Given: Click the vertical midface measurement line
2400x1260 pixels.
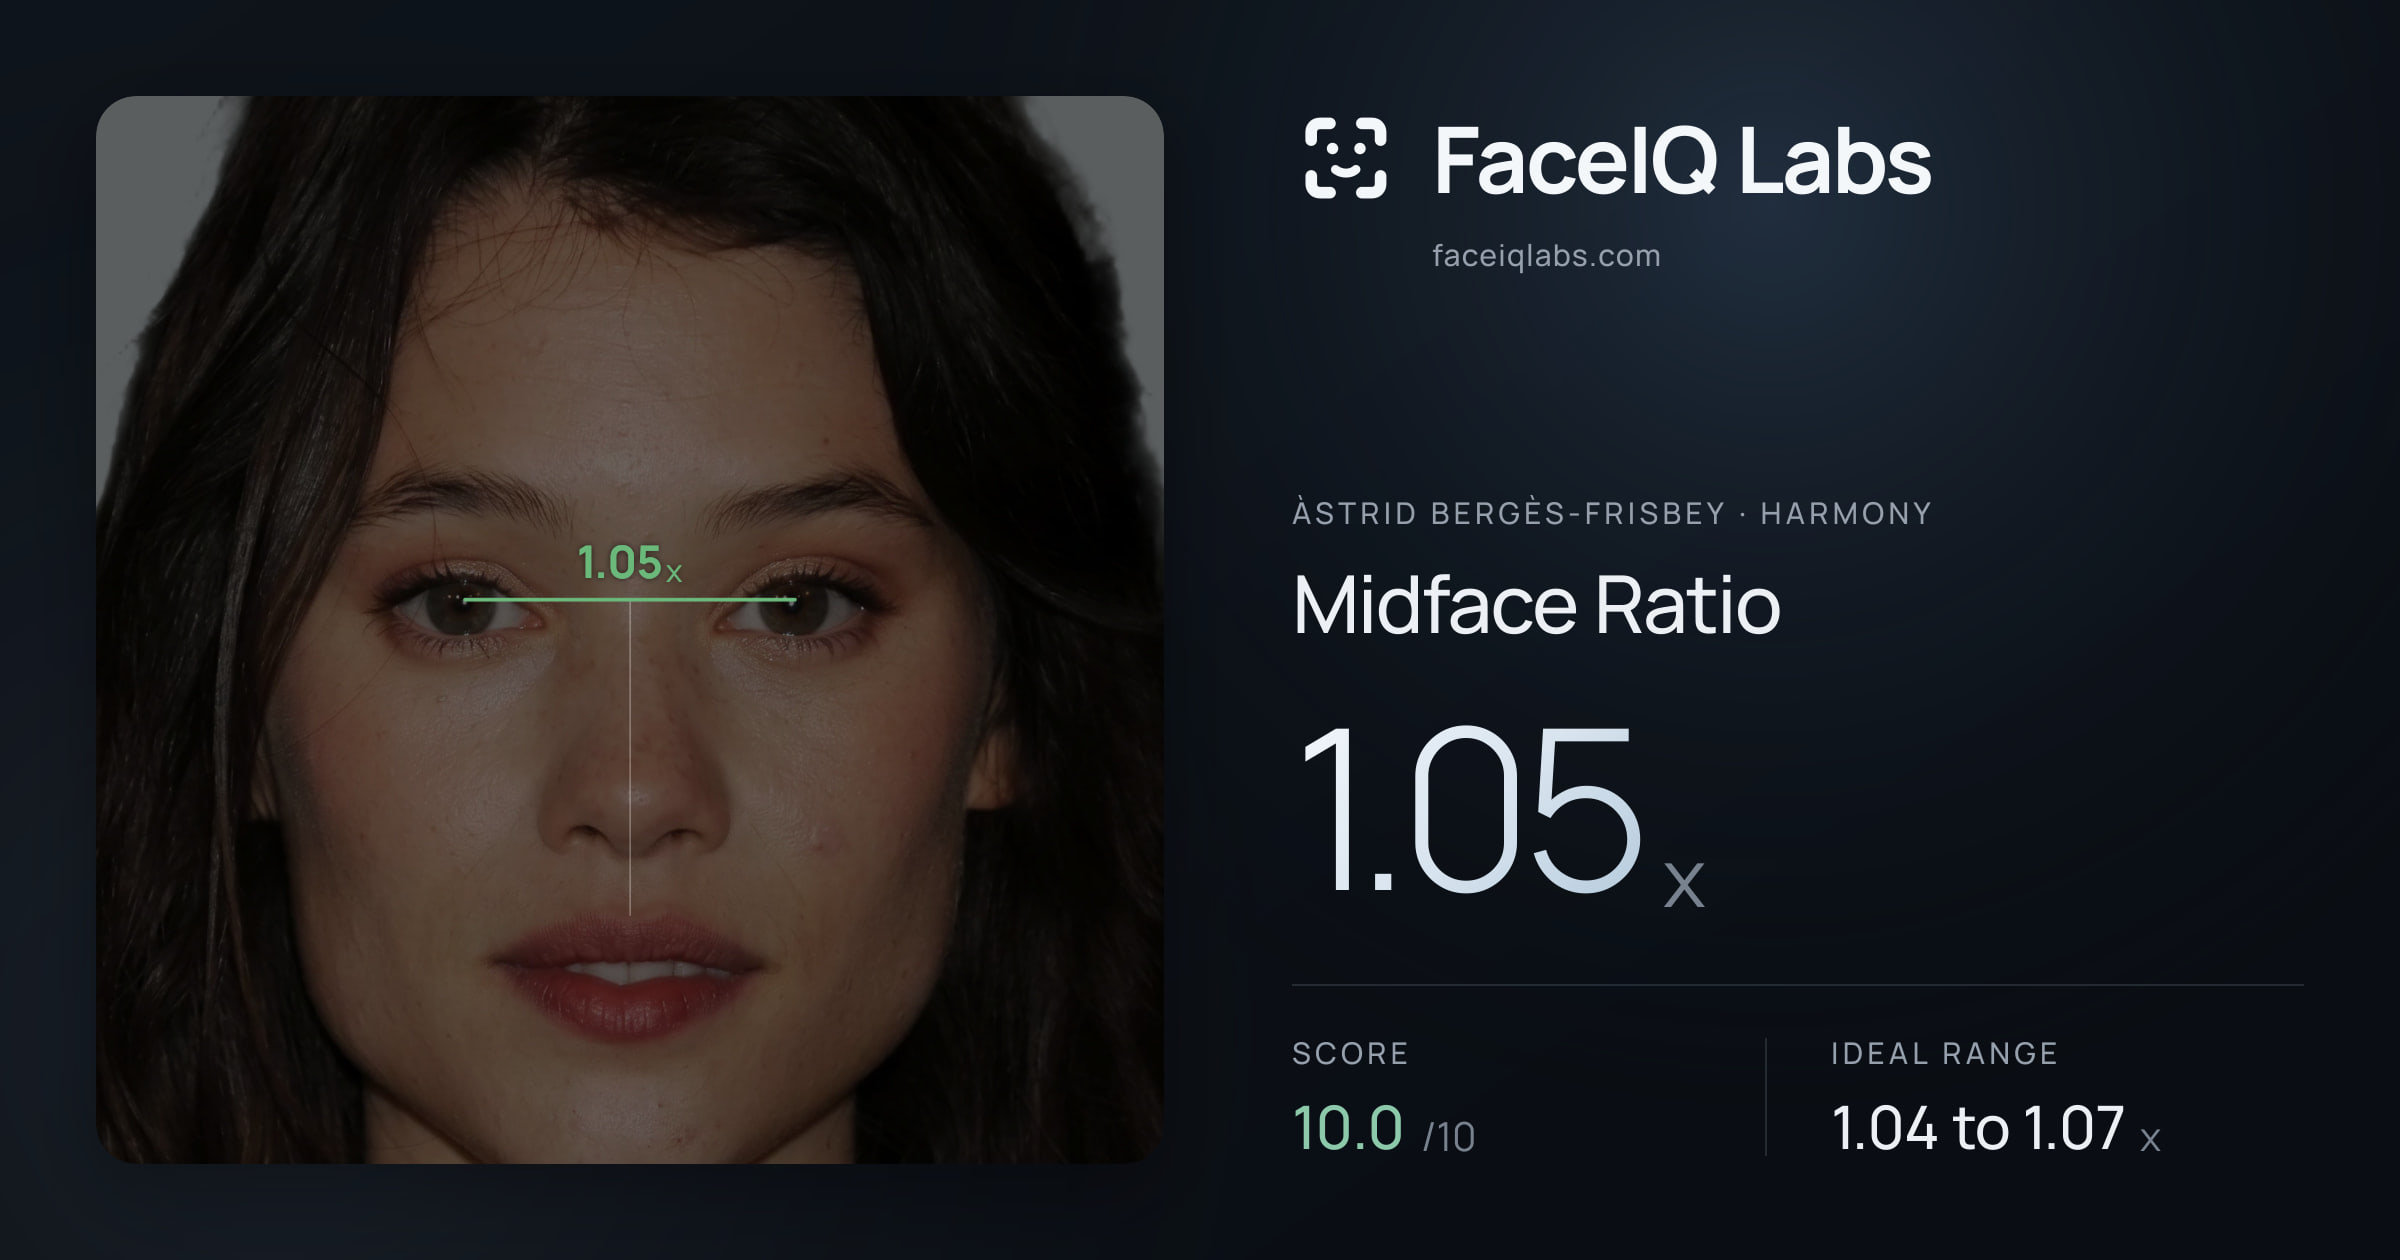Looking at the screenshot, I should (x=630, y=758).
